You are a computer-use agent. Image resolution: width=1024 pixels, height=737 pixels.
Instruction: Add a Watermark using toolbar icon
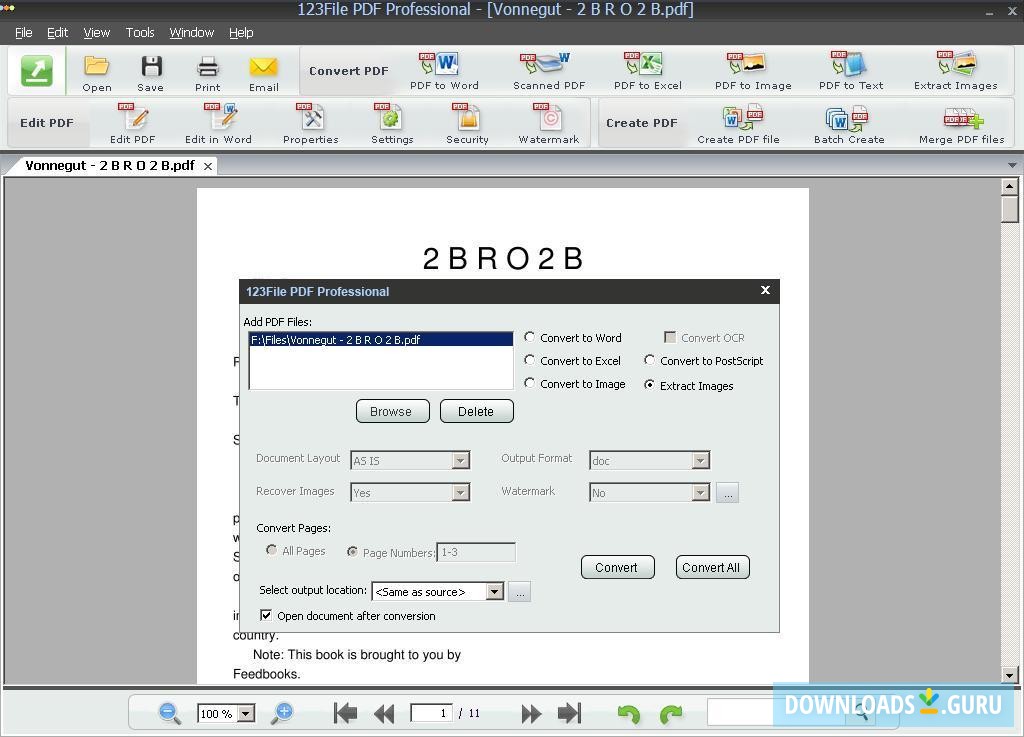[549, 124]
